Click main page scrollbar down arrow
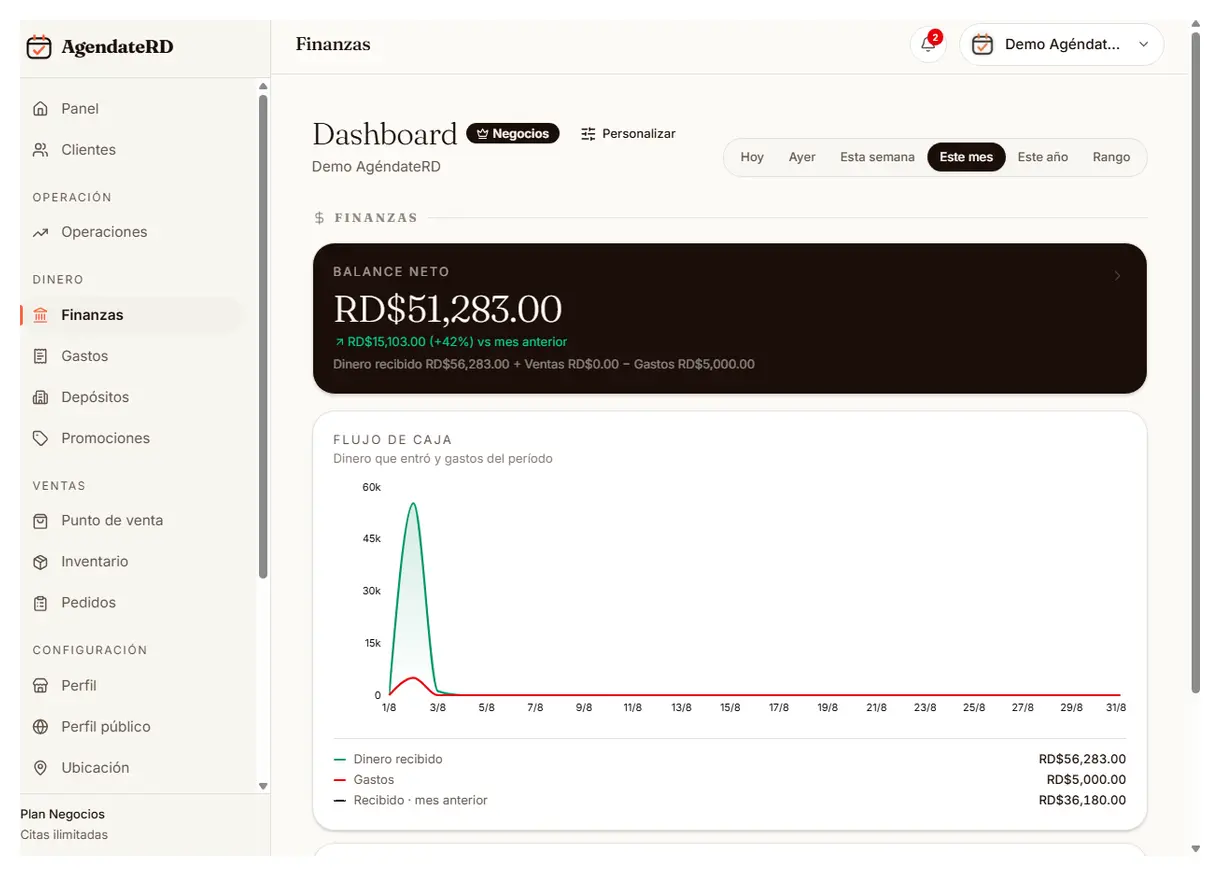The height and width of the screenshot is (876, 1220). 1195,849
